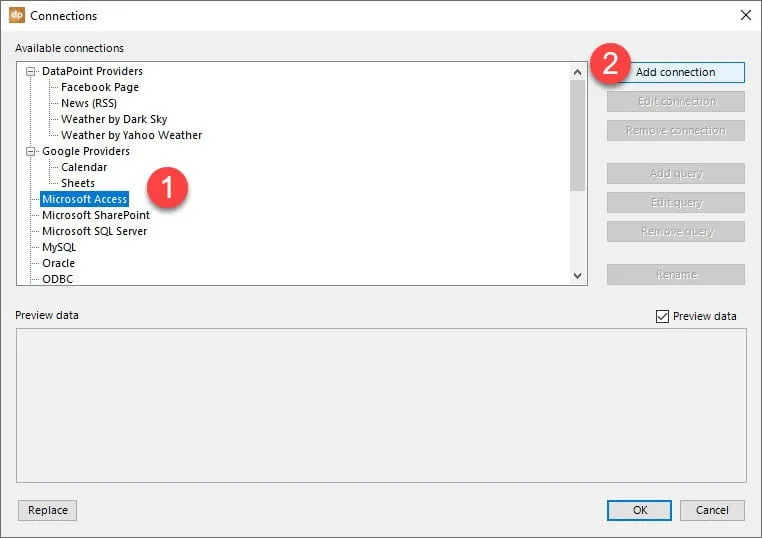Screen dimensions: 762x538
Task: Select MySQL provider
Action: click(x=59, y=247)
